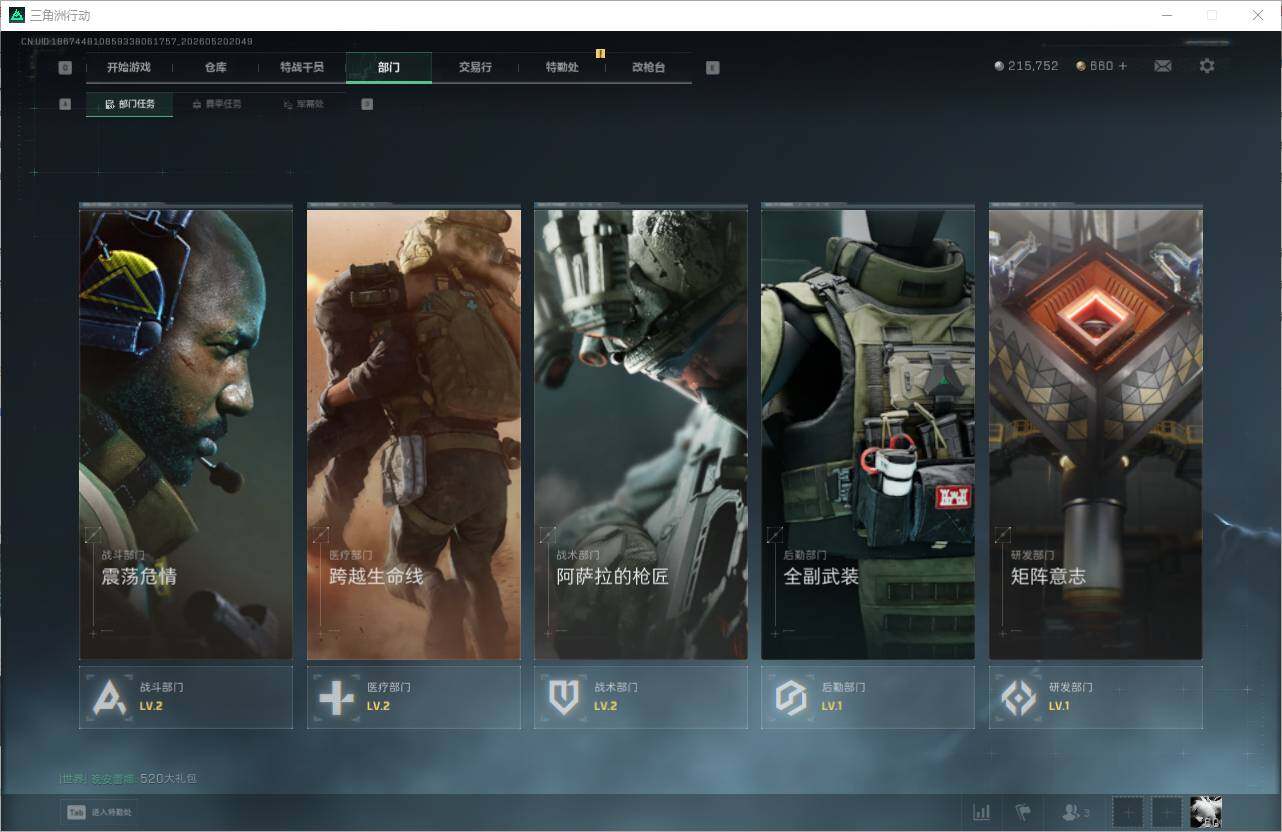Screen dimensions: 1282x832
Task: Select the 部门任务 sub-tab
Action: click(x=129, y=104)
